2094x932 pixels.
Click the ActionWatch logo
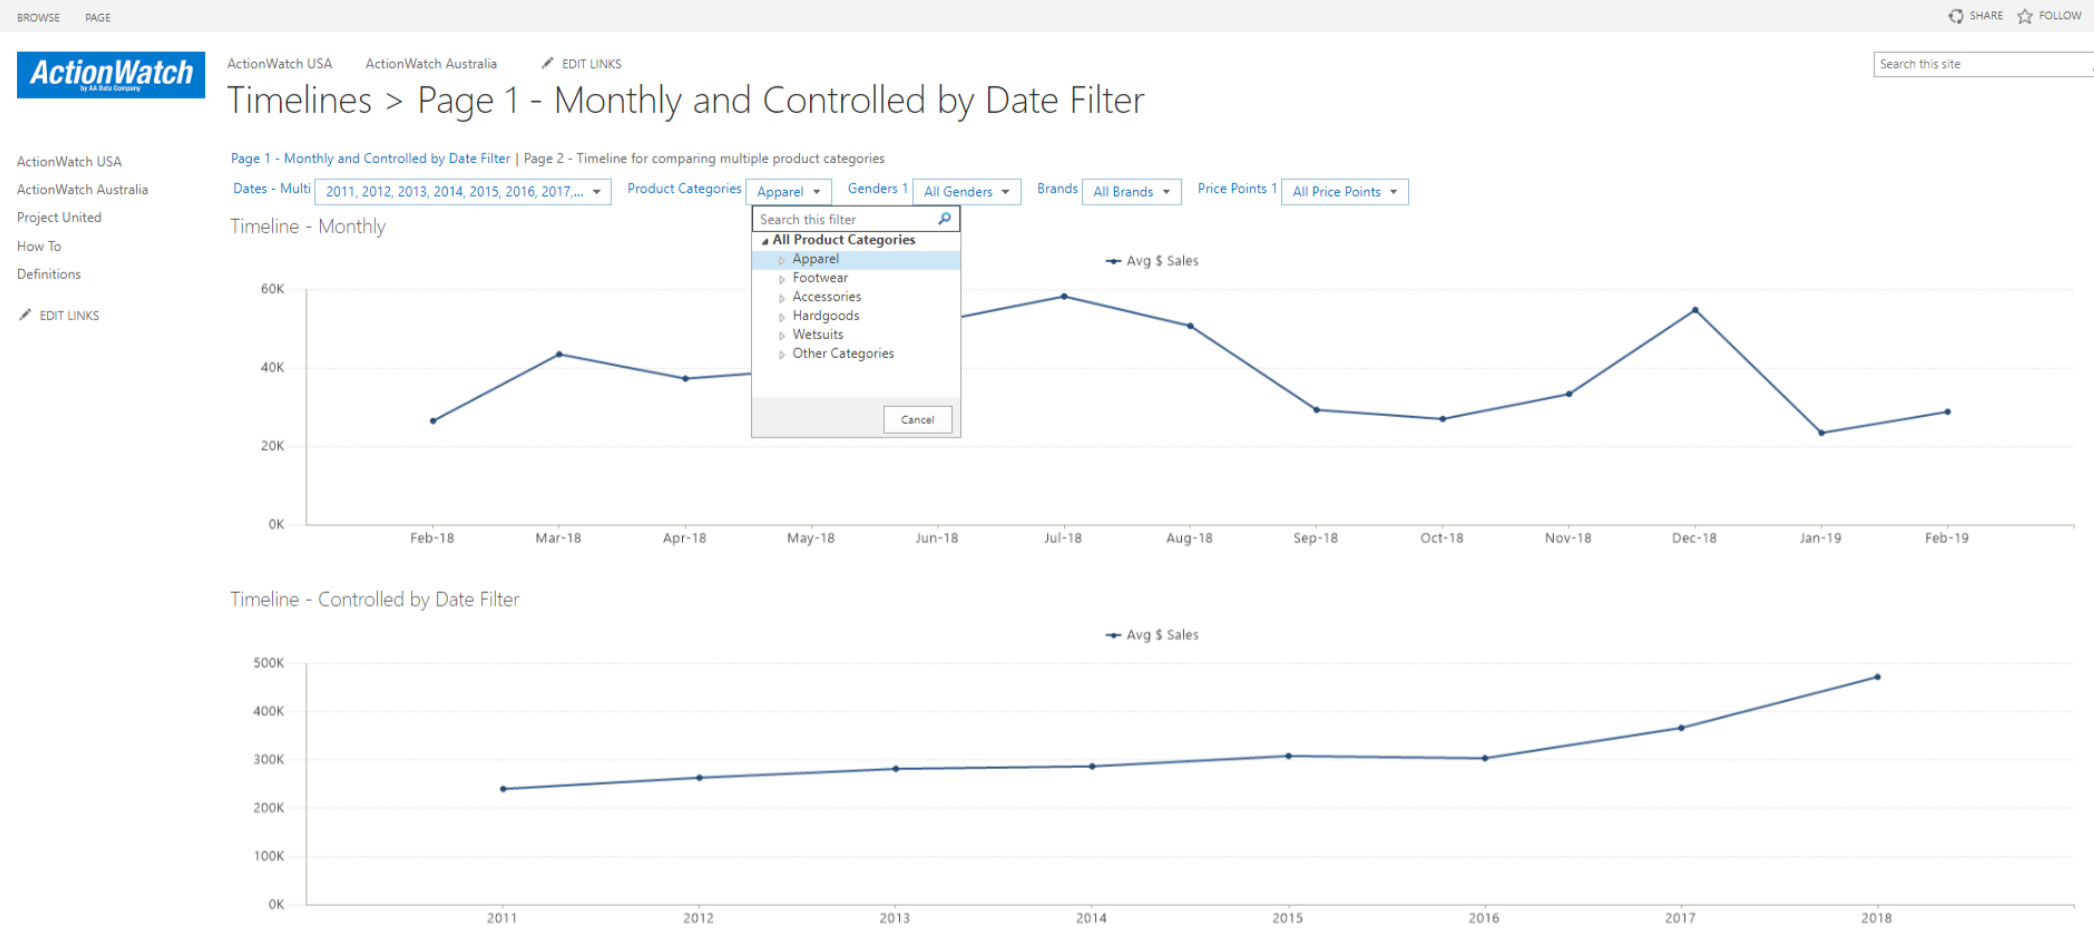click(111, 75)
